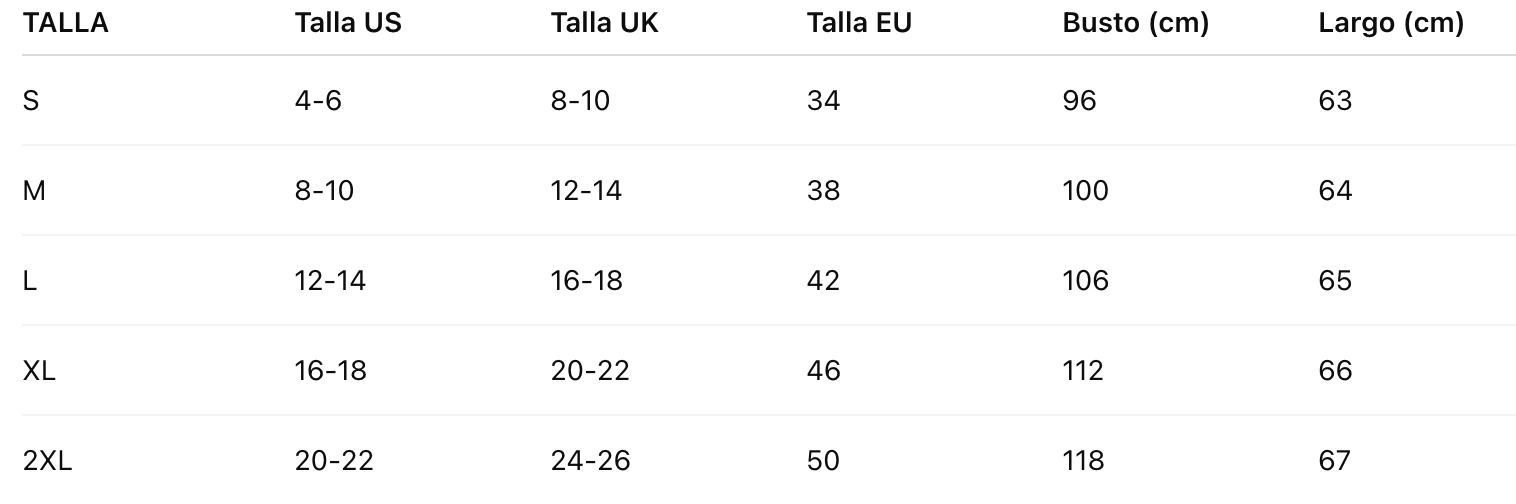Select the XL size row label

click(39, 370)
